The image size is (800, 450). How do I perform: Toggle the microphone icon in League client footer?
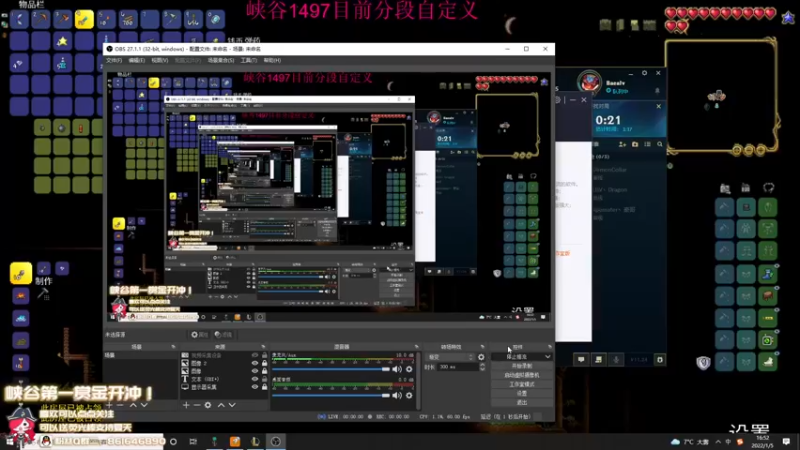point(616,360)
